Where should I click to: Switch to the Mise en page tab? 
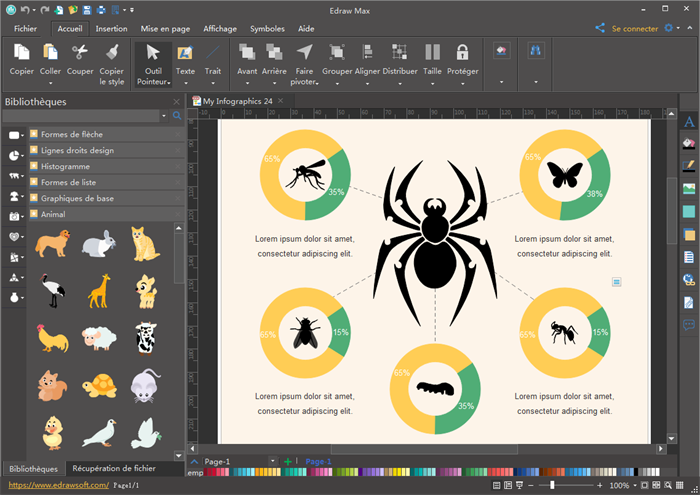pos(165,29)
